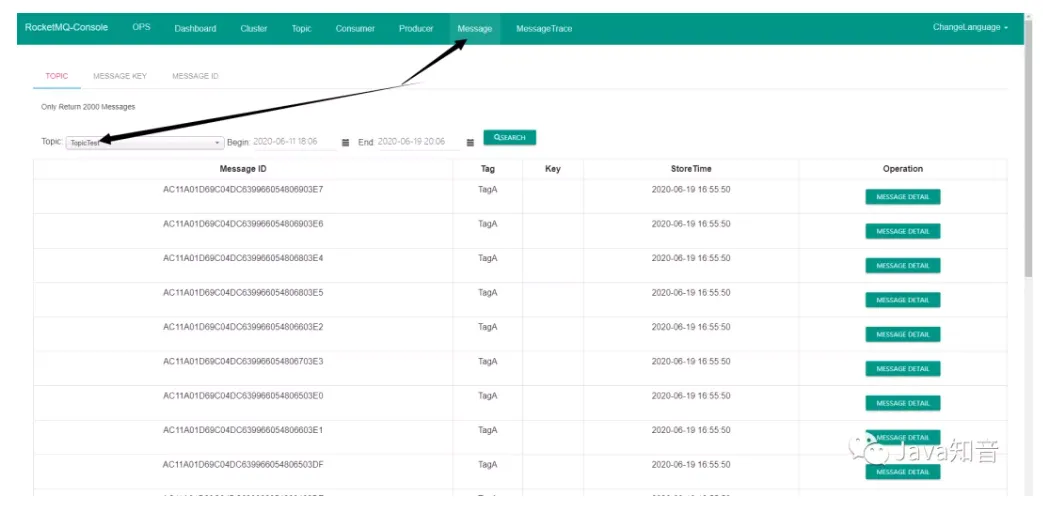Open message detail for ID ending 703E3
The height and width of the screenshot is (519, 1043).
click(x=903, y=369)
